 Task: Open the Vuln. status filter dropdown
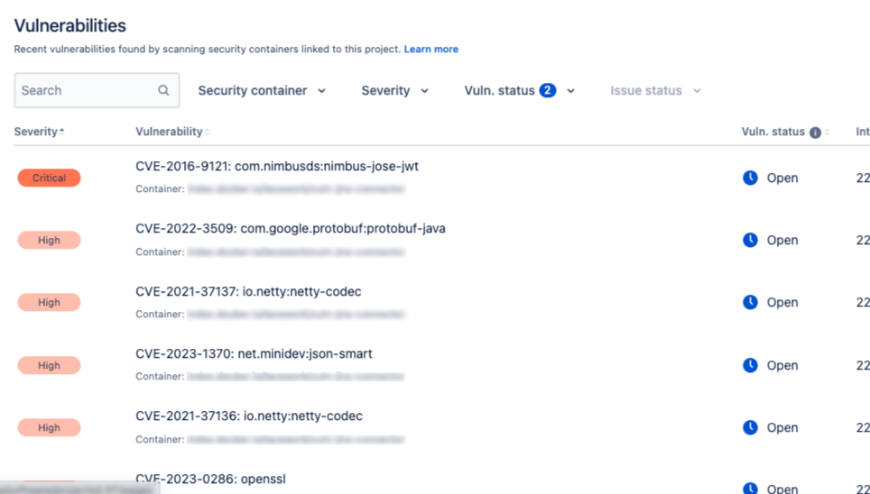pos(520,90)
